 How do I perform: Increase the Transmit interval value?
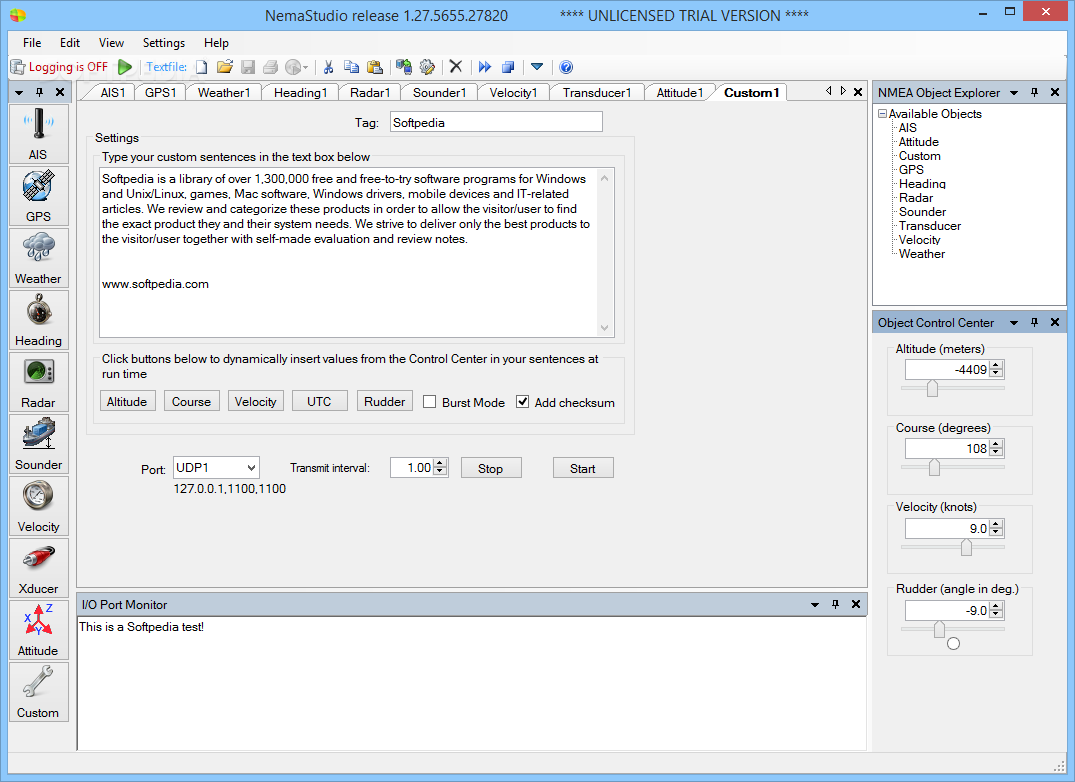coord(440,463)
